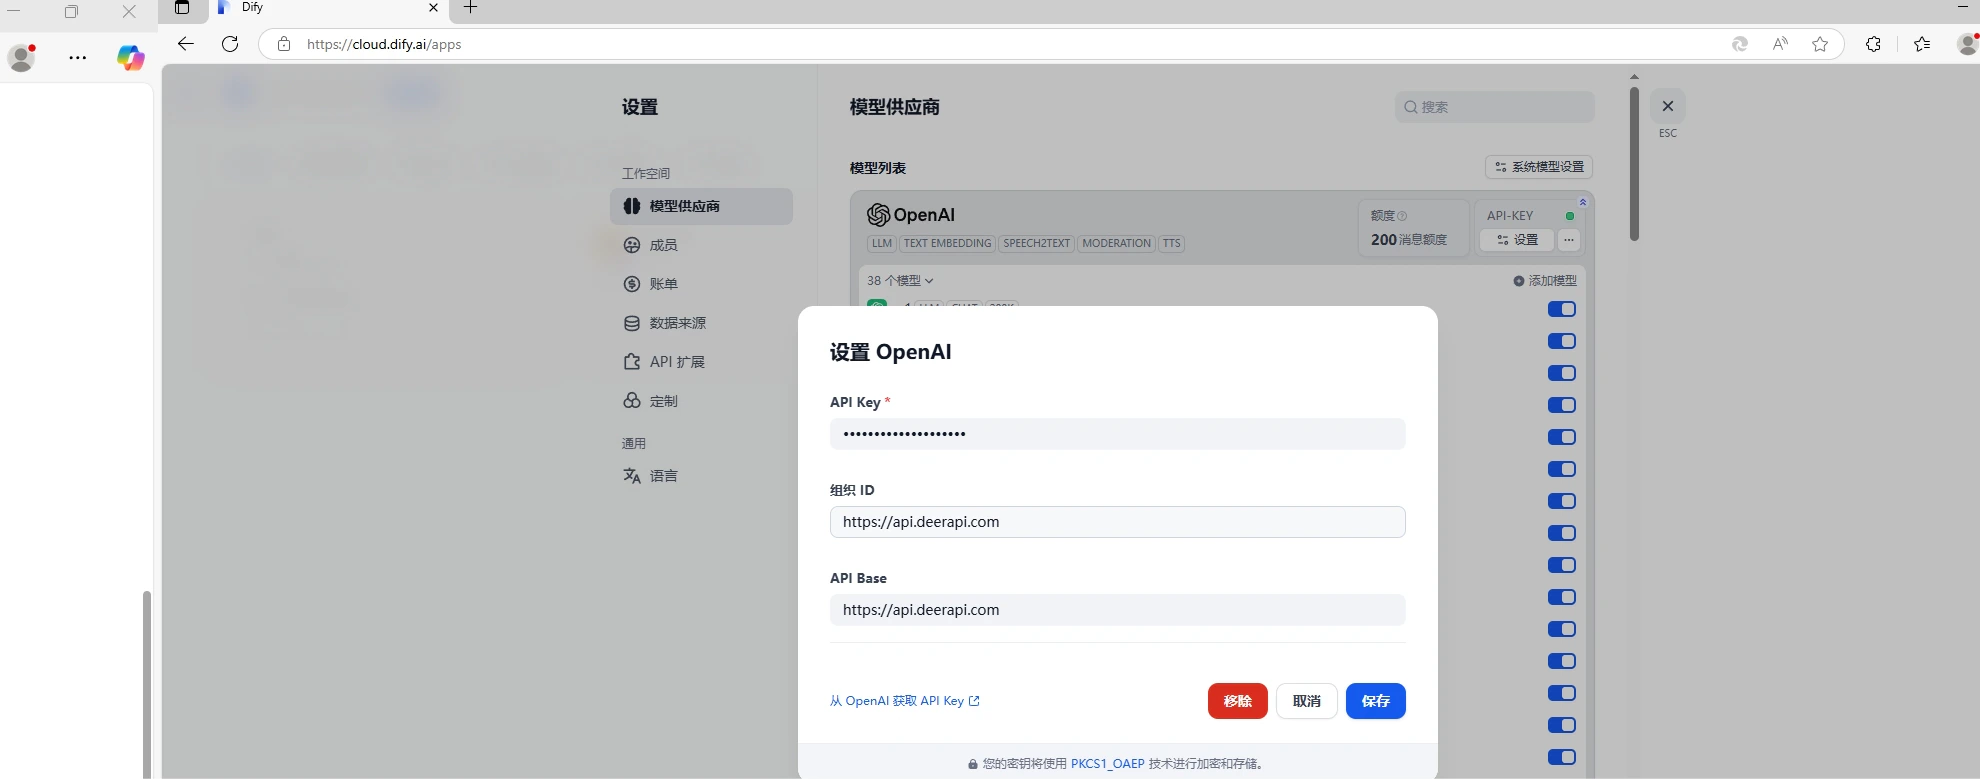Click the browser address bar URL
Viewport: 1980px width, 779px height.
coord(384,44)
